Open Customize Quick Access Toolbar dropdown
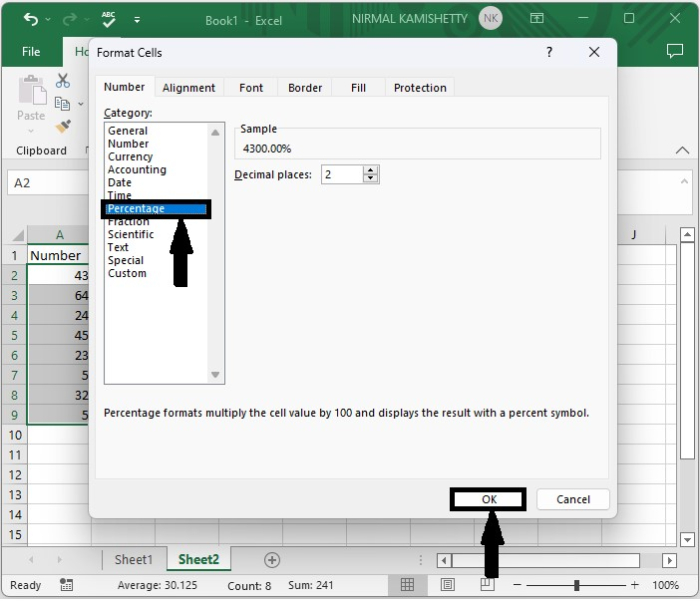The width and height of the screenshot is (700, 601). click(x=137, y=20)
